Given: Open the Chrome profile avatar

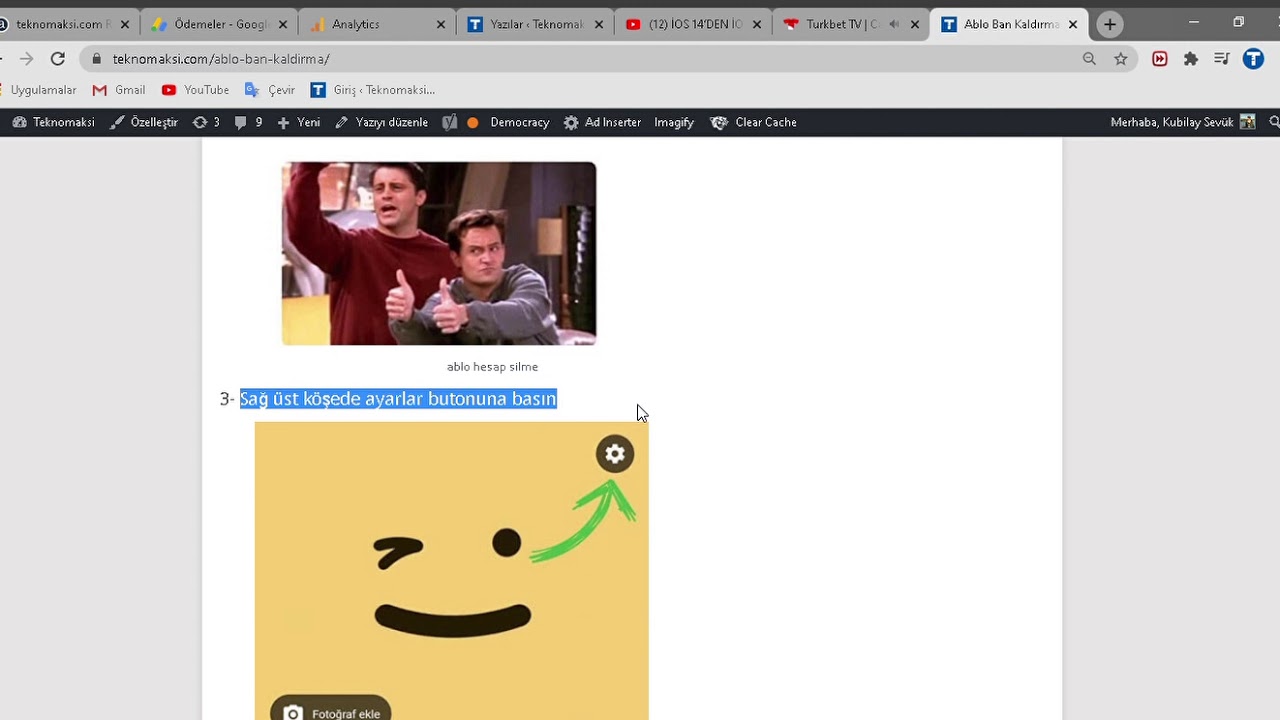Looking at the screenshot, I should (x=1253, y=59).
